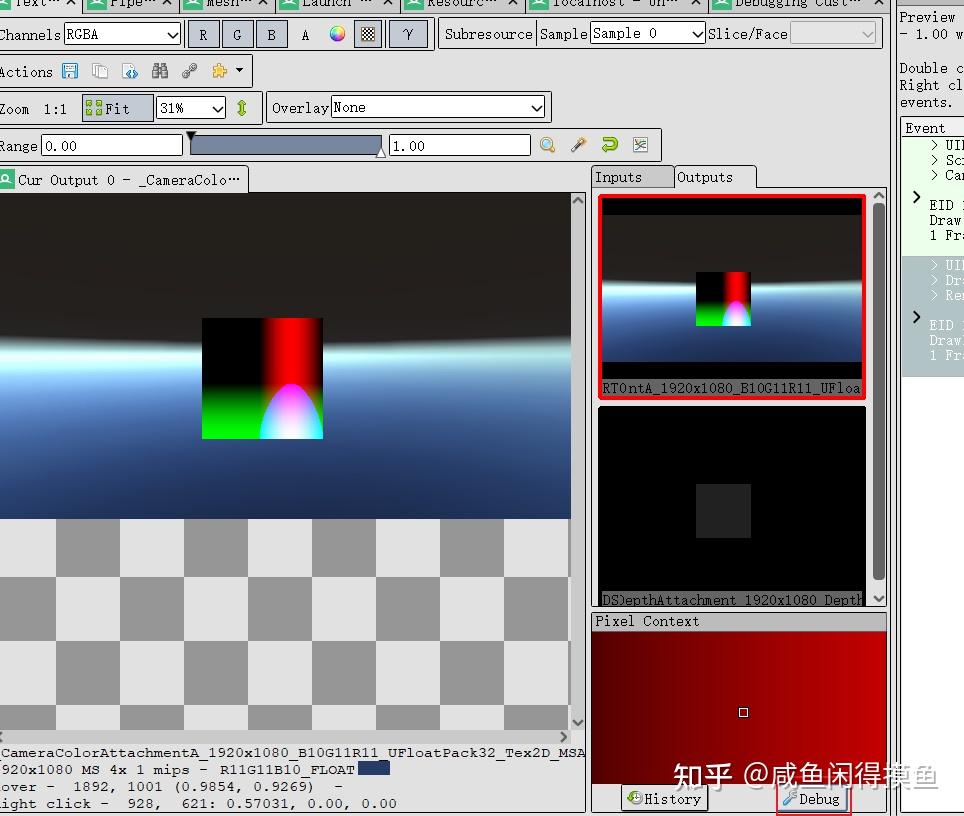Autofit range using the magic wand icon
This screenshot has width=964, height=816.
[x=578, y=144]
